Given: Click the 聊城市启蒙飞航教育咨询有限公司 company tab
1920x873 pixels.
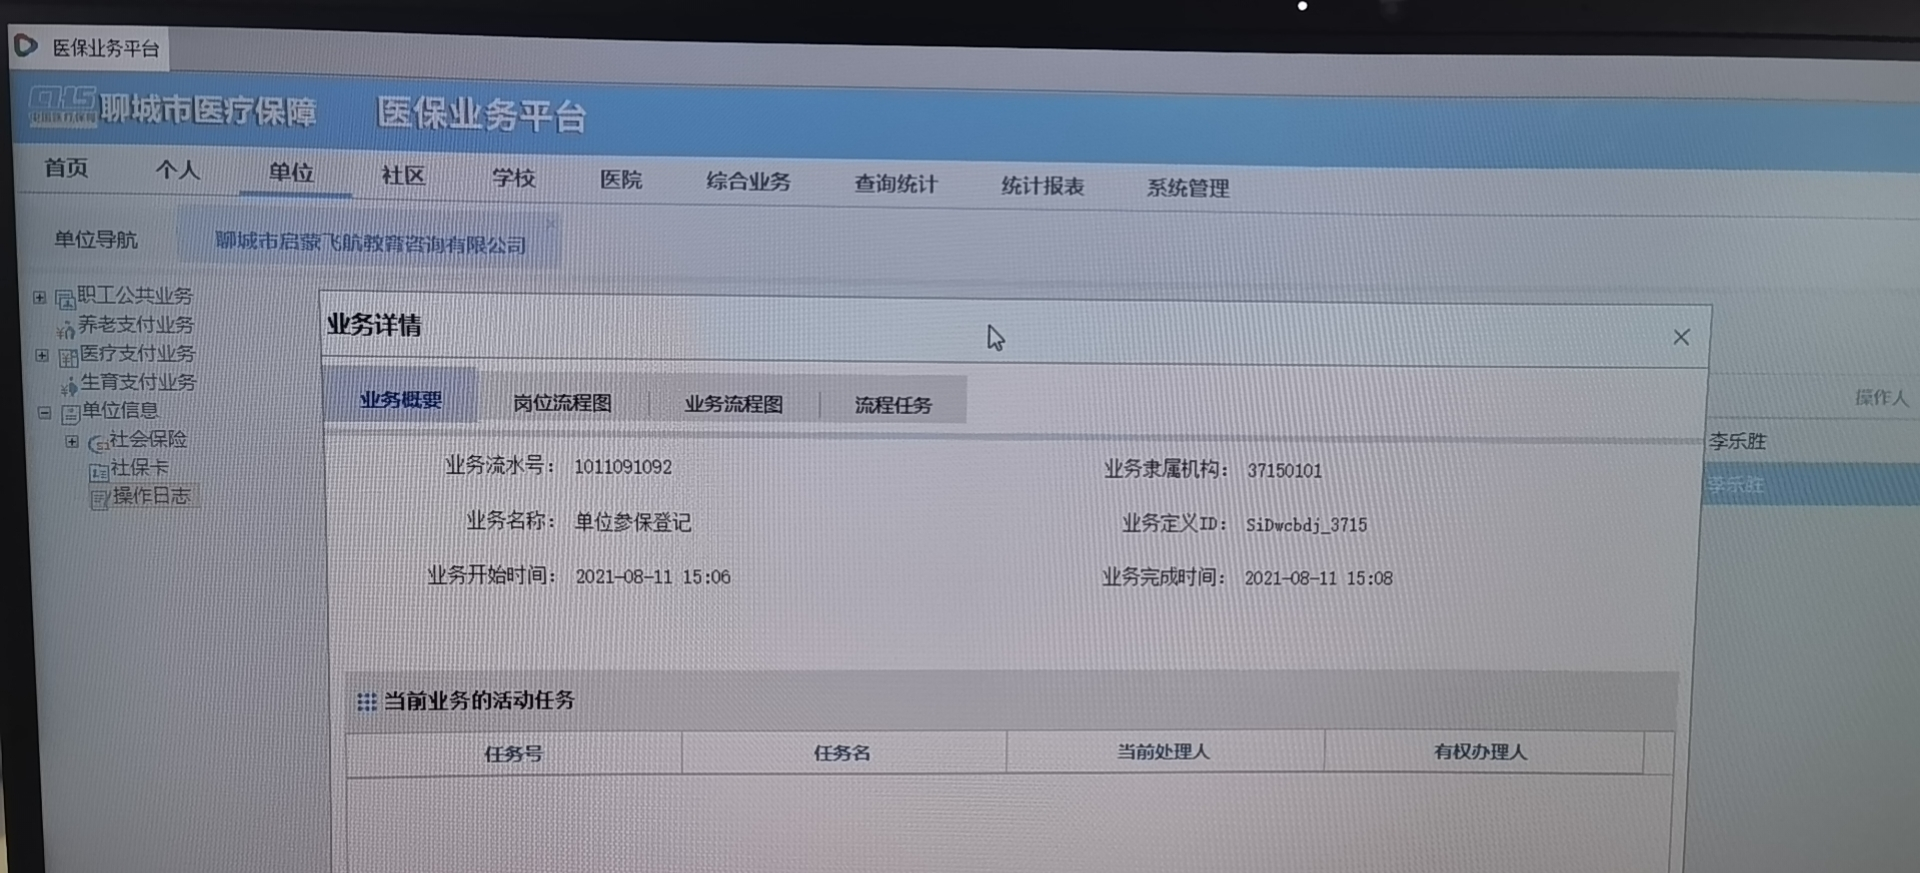Looking at the screenshot, I should (370, 243).
